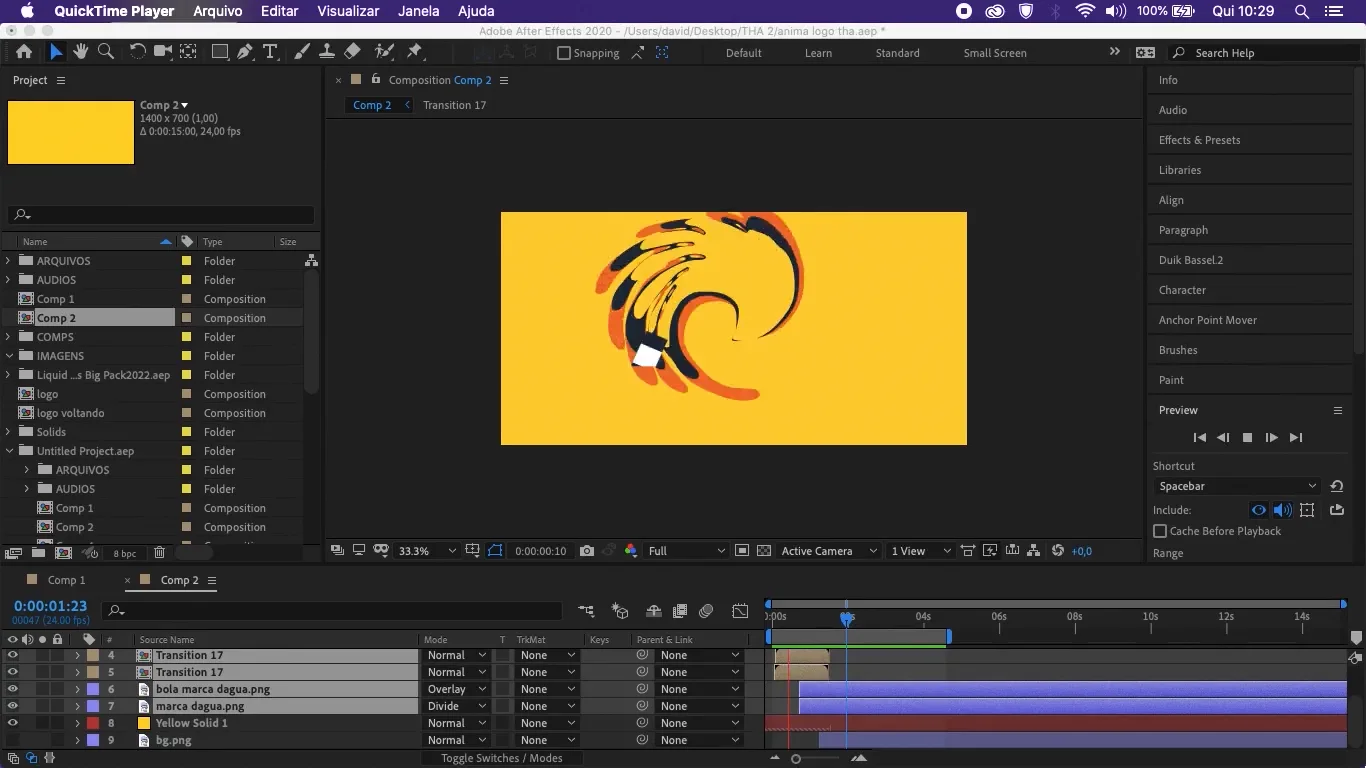Switch to the Small Screen workspace
The image size is (1366, 768).
[x=995, y=53]
